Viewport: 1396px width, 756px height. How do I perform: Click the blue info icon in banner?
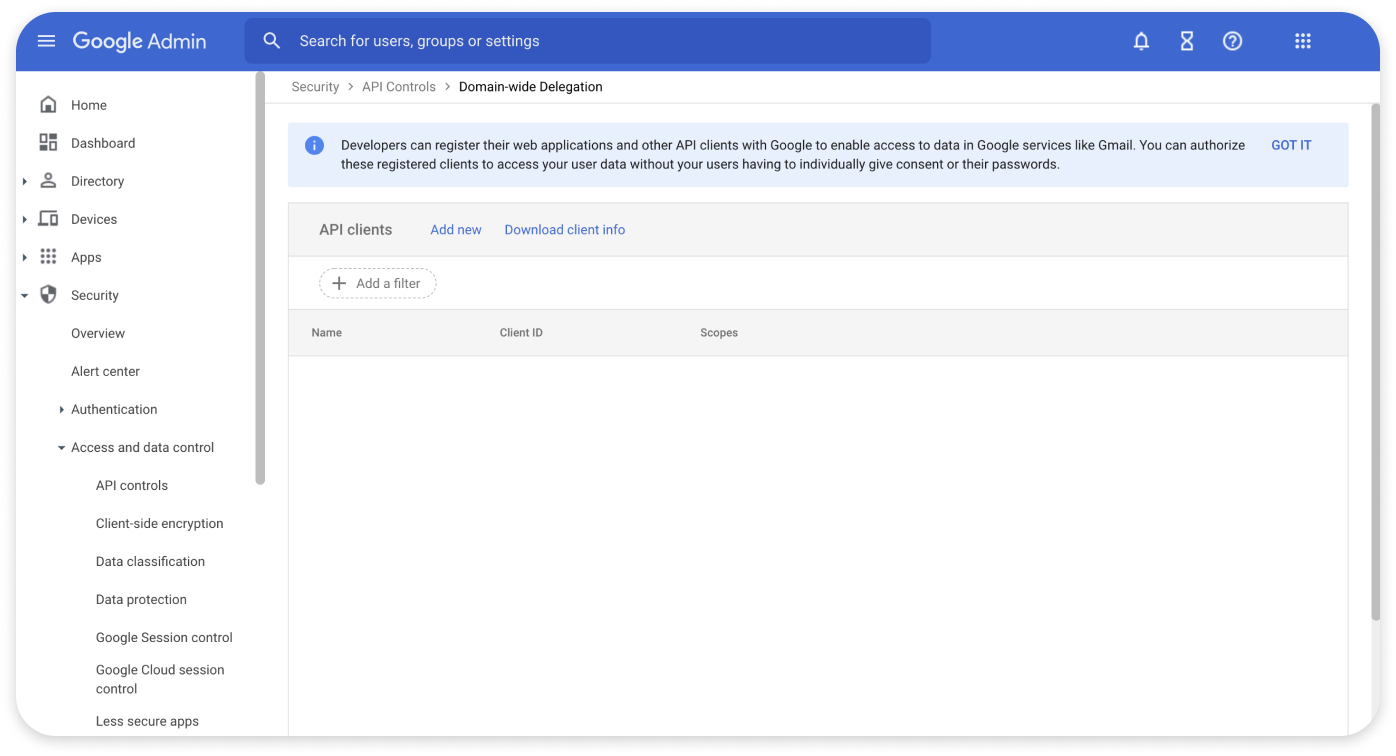coord(315,145)
